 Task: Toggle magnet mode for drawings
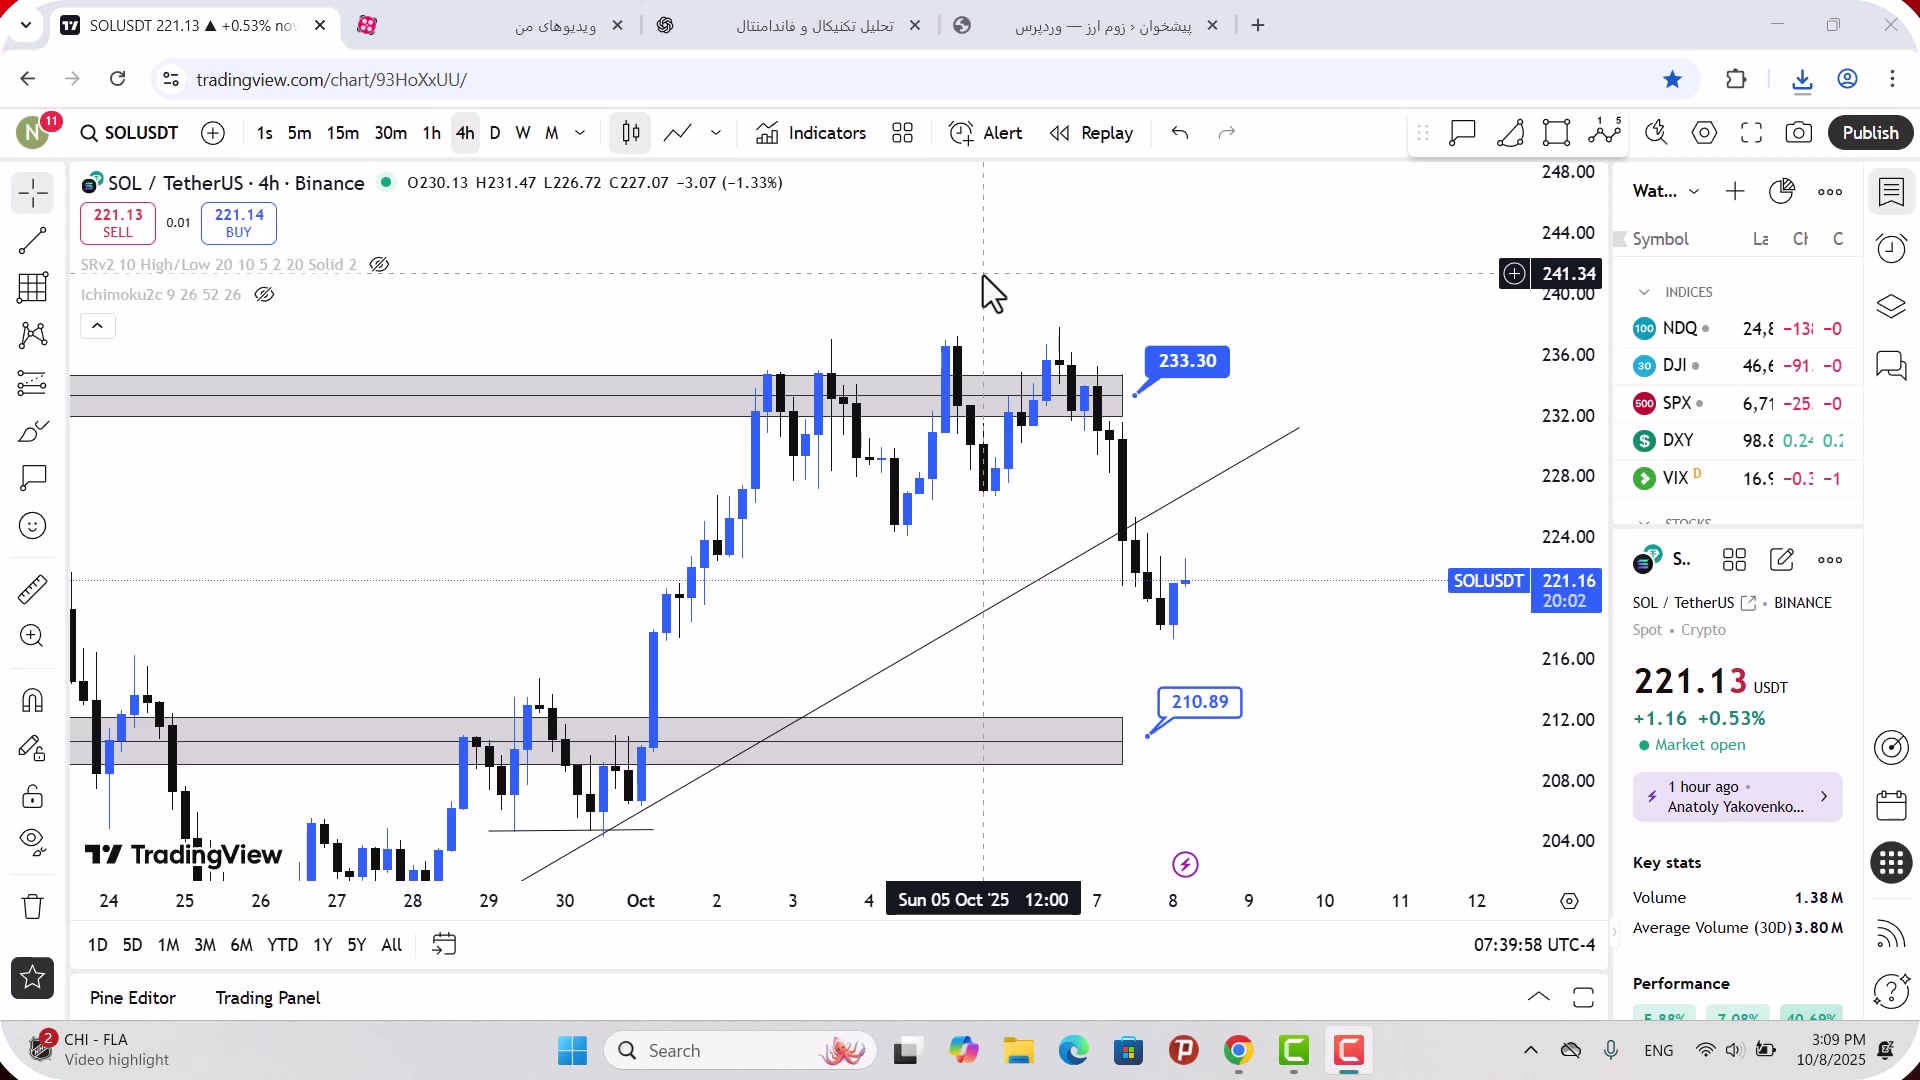click(x=33, y=700)
